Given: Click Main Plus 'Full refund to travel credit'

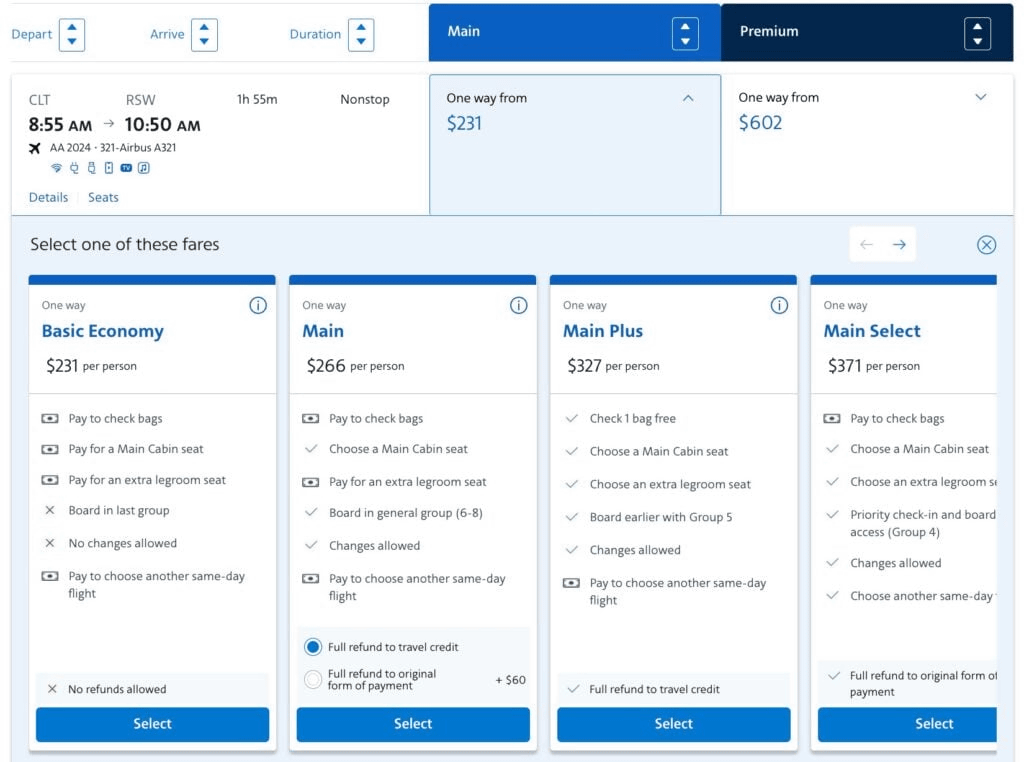Looking at the screenshot, I should coord(654,690).
